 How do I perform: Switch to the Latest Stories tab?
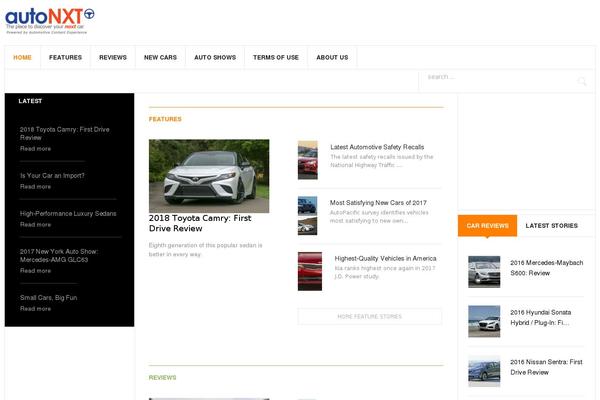click(551, 226)
